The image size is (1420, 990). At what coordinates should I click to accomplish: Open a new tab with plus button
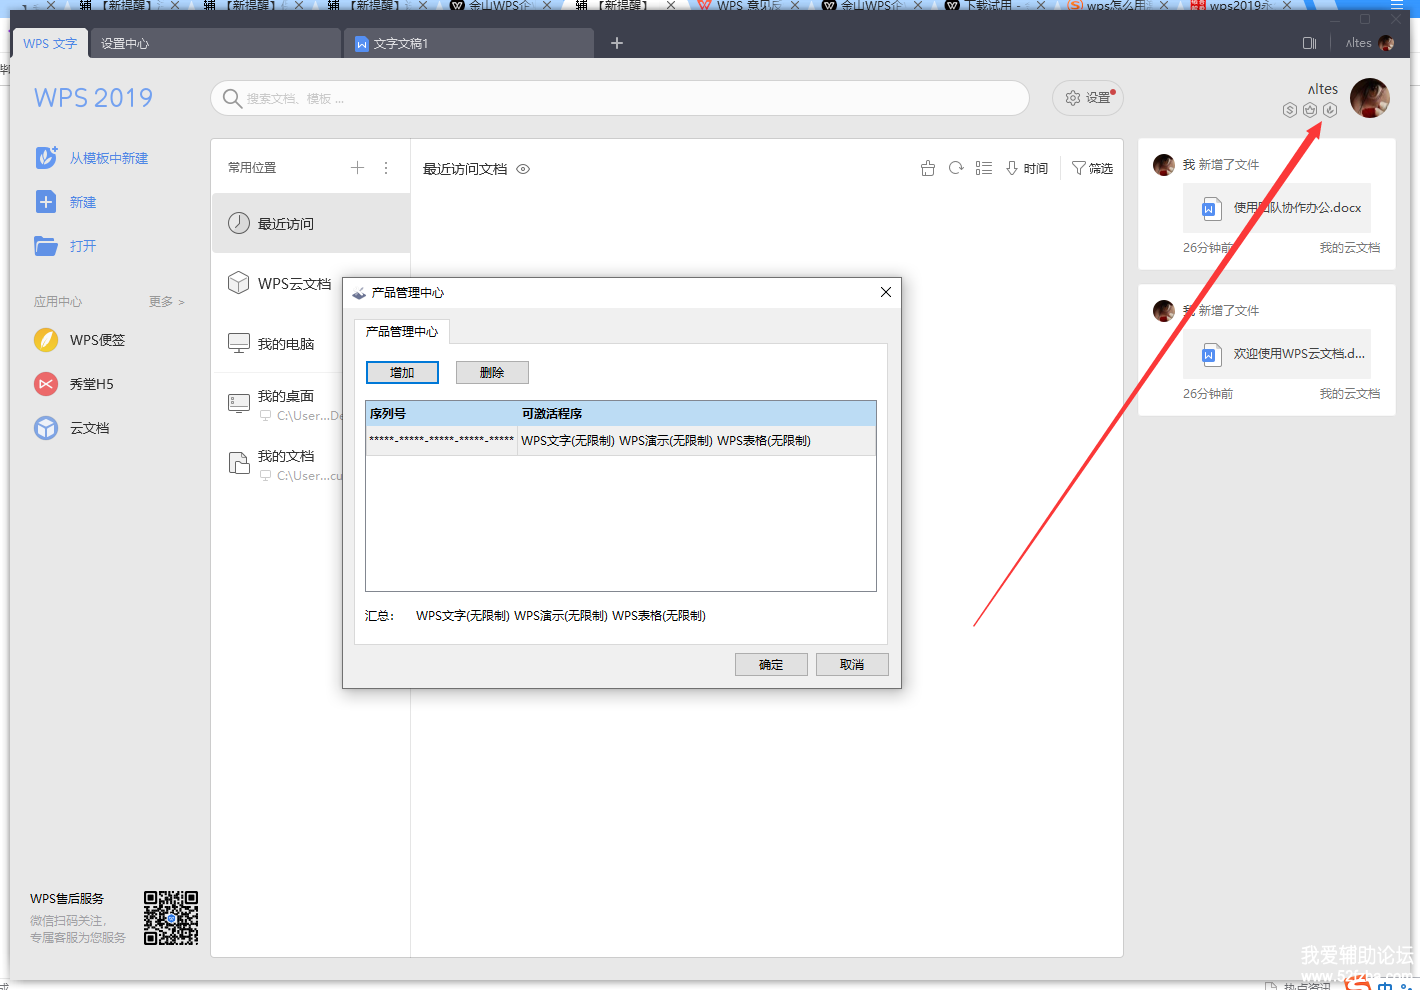tap(617, 43)
